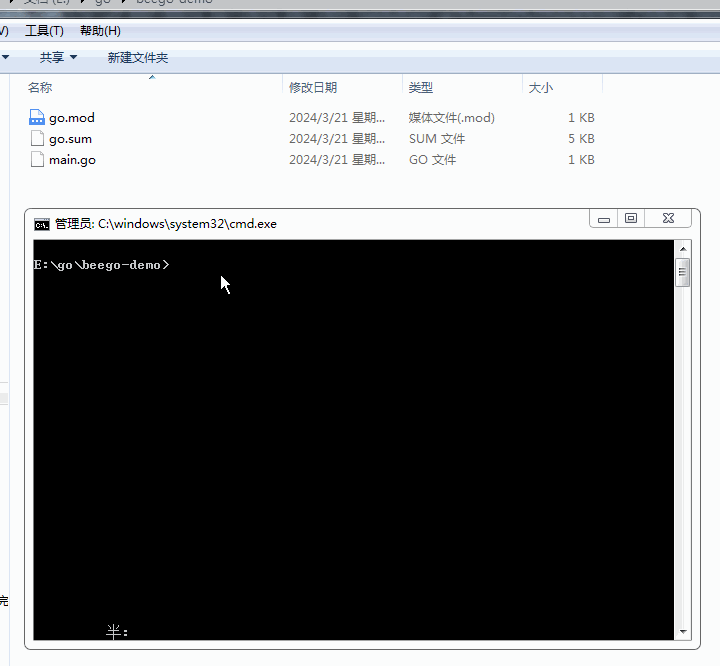The width and height of the screenshot is (720, 666).
Task: Select the go.mod file icon
Action: click(x=37, y=118)
